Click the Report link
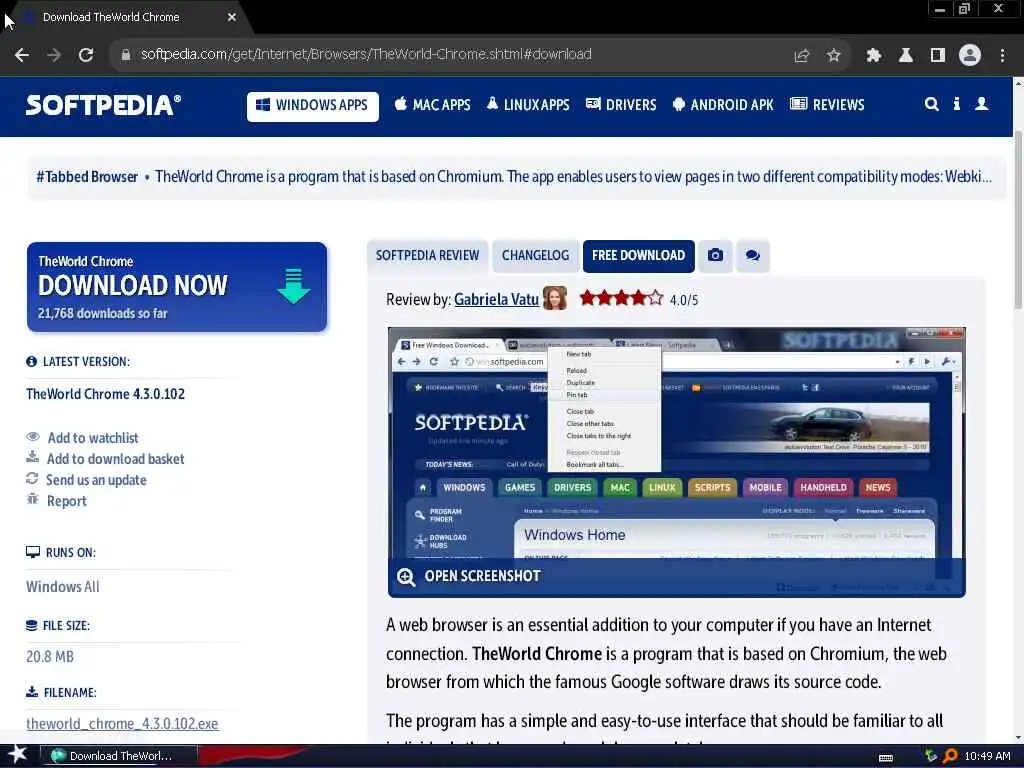This screenshot has width=1024, height=768. pos(67,501)
